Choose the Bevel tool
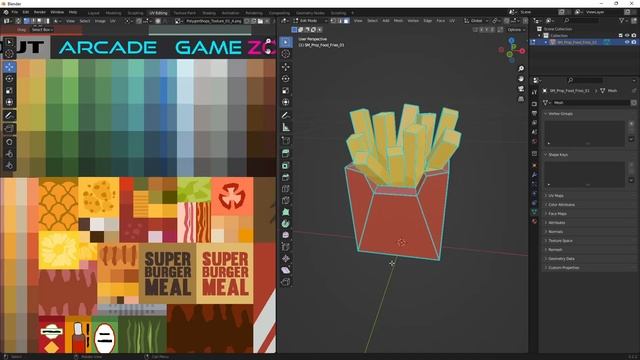The height and width of the screenshot is (360, 640). click(286, 177)
